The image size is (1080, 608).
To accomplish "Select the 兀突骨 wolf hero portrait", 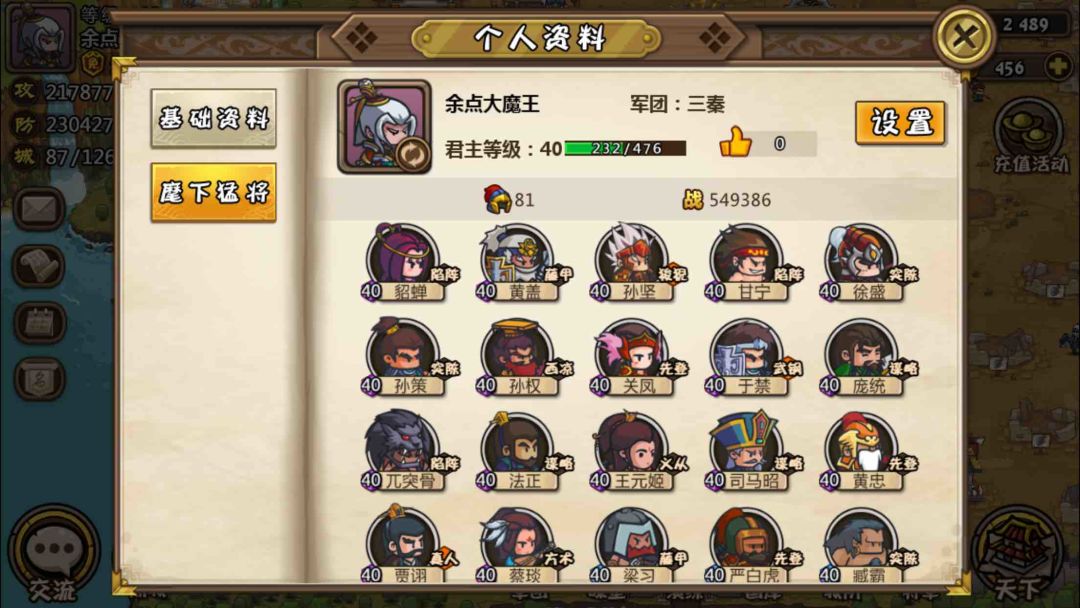I will coord(404,452).
